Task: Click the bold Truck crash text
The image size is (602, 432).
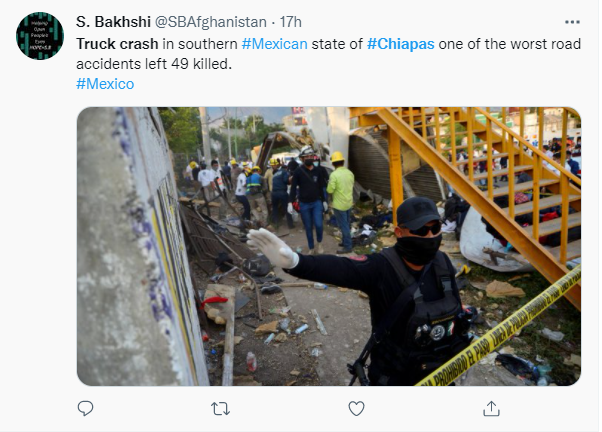Action: [117, 44]
